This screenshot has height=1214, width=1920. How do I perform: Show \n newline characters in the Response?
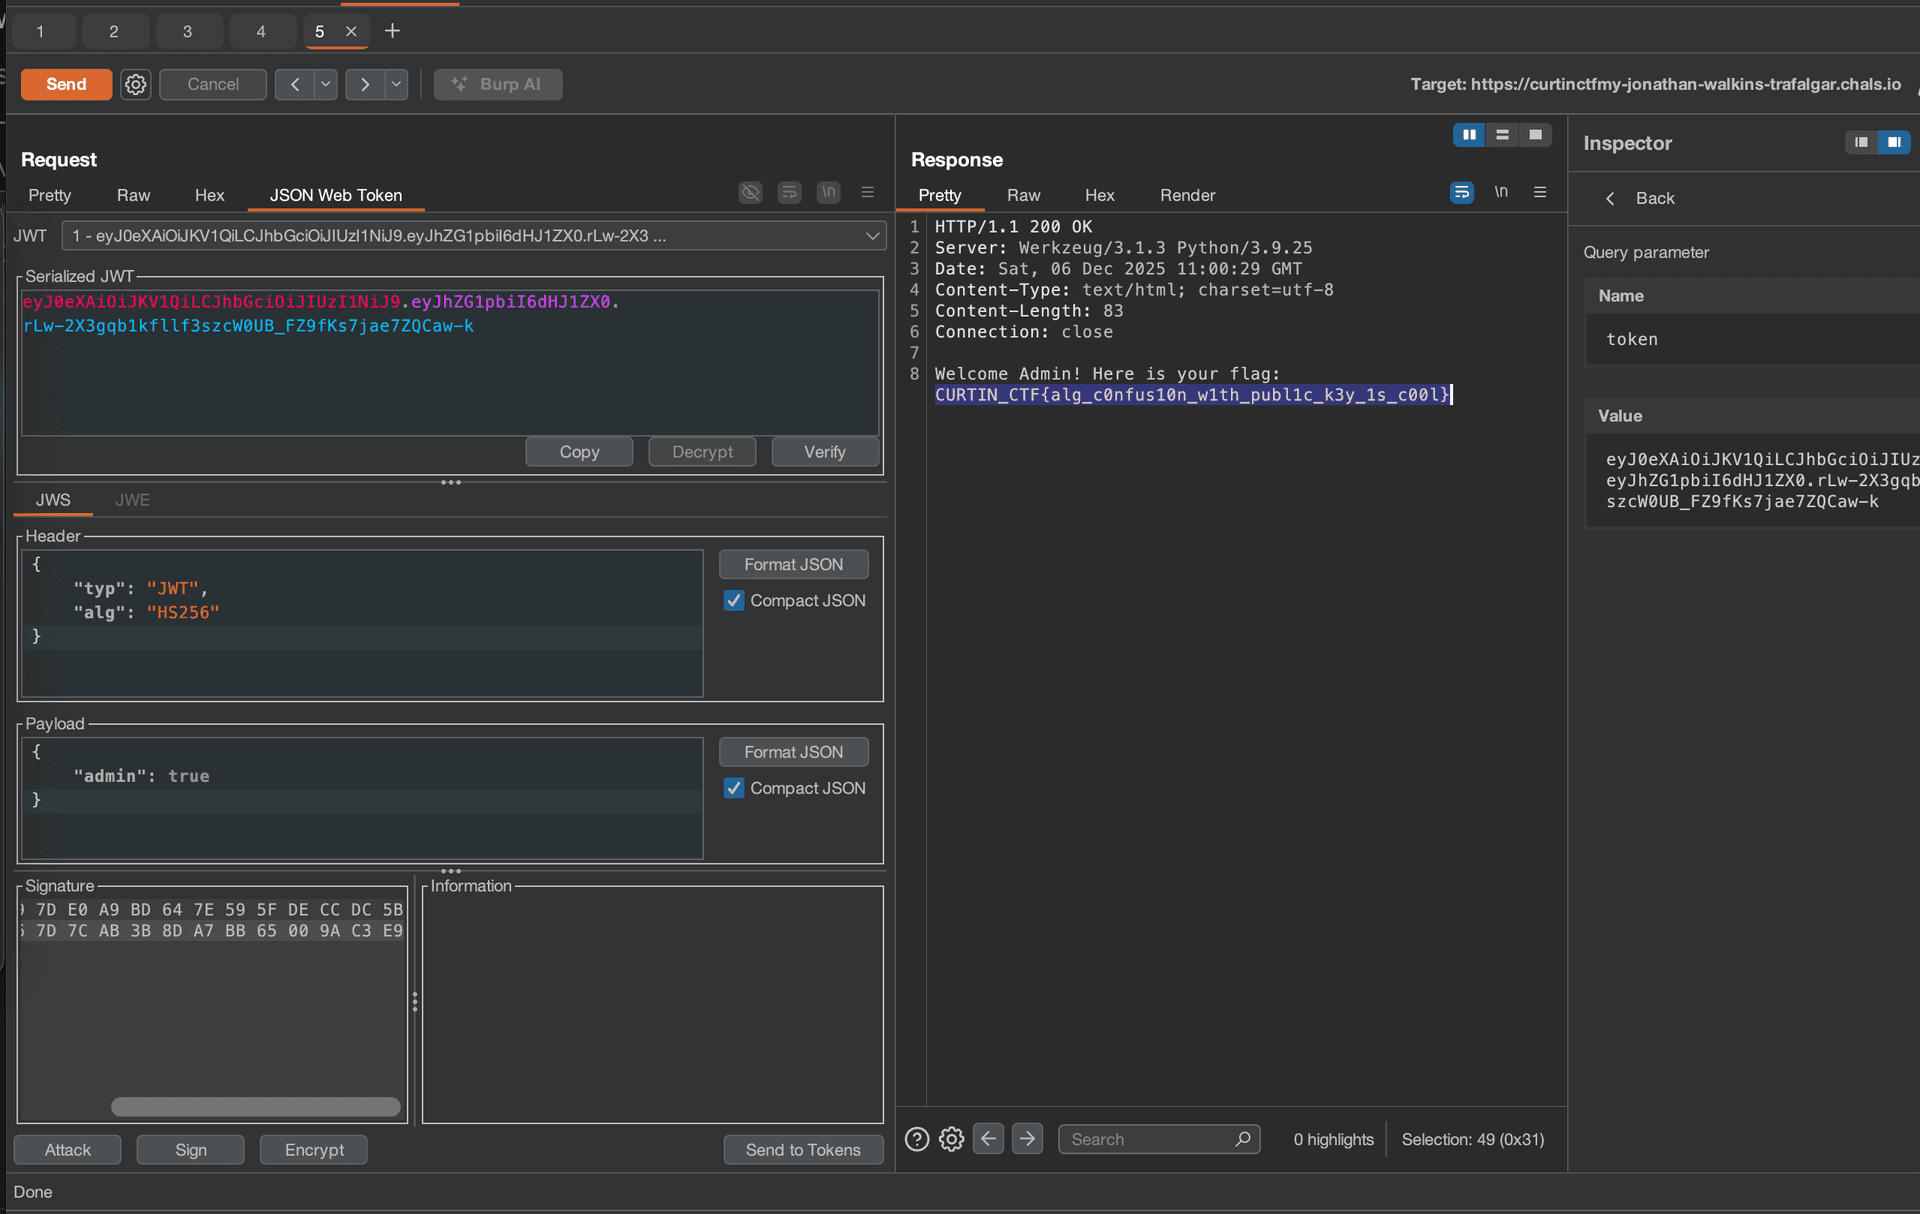[x=1501, y=192]
